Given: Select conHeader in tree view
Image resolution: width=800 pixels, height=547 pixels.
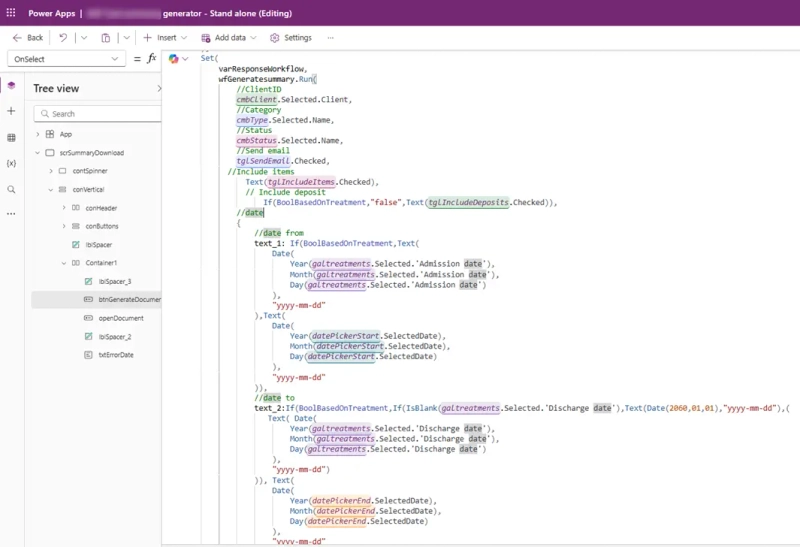Looking at the screenshot, I should pyautogui.click(x=101, y=208).
